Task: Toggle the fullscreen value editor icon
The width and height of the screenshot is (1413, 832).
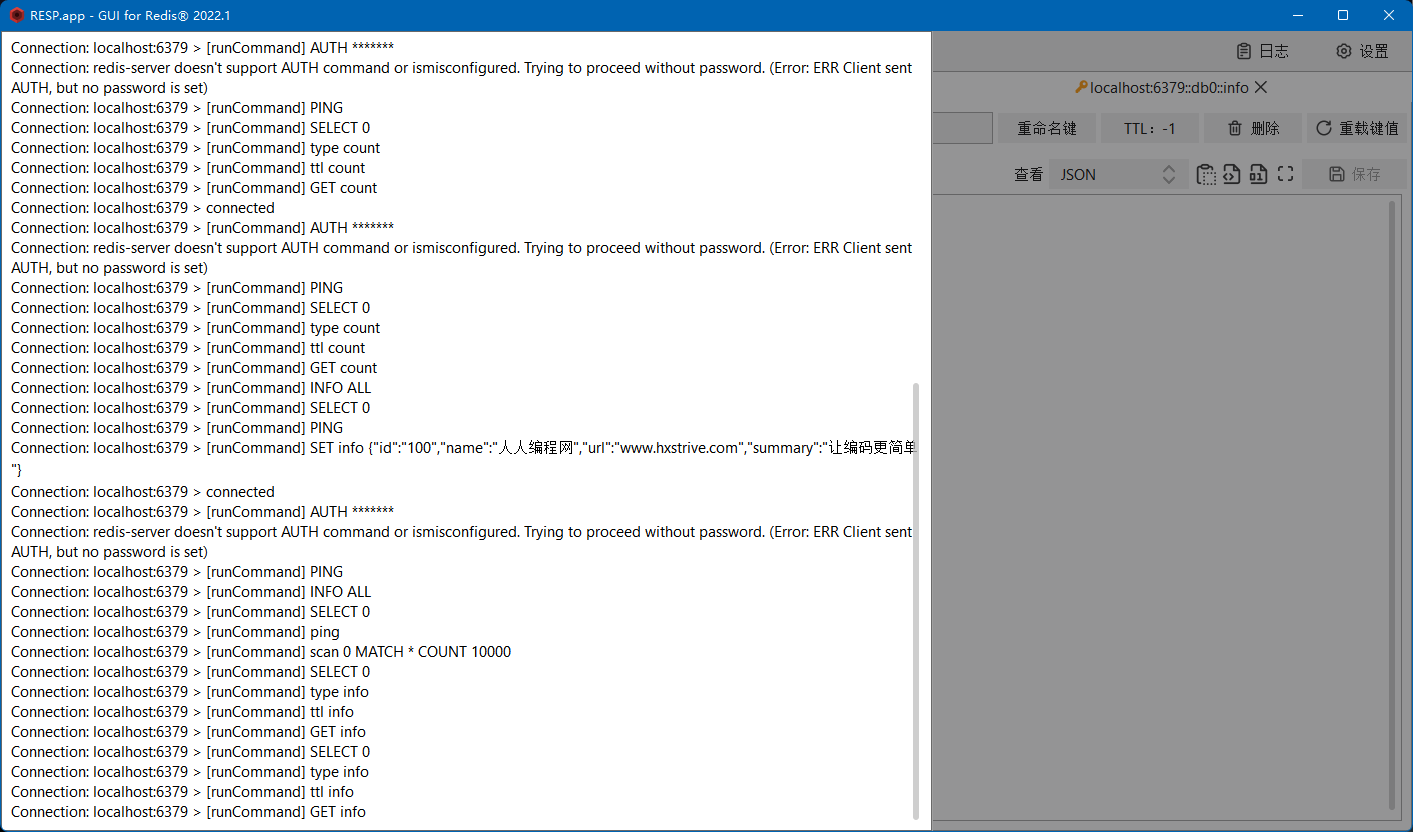Action: (x=1285, y=174)
